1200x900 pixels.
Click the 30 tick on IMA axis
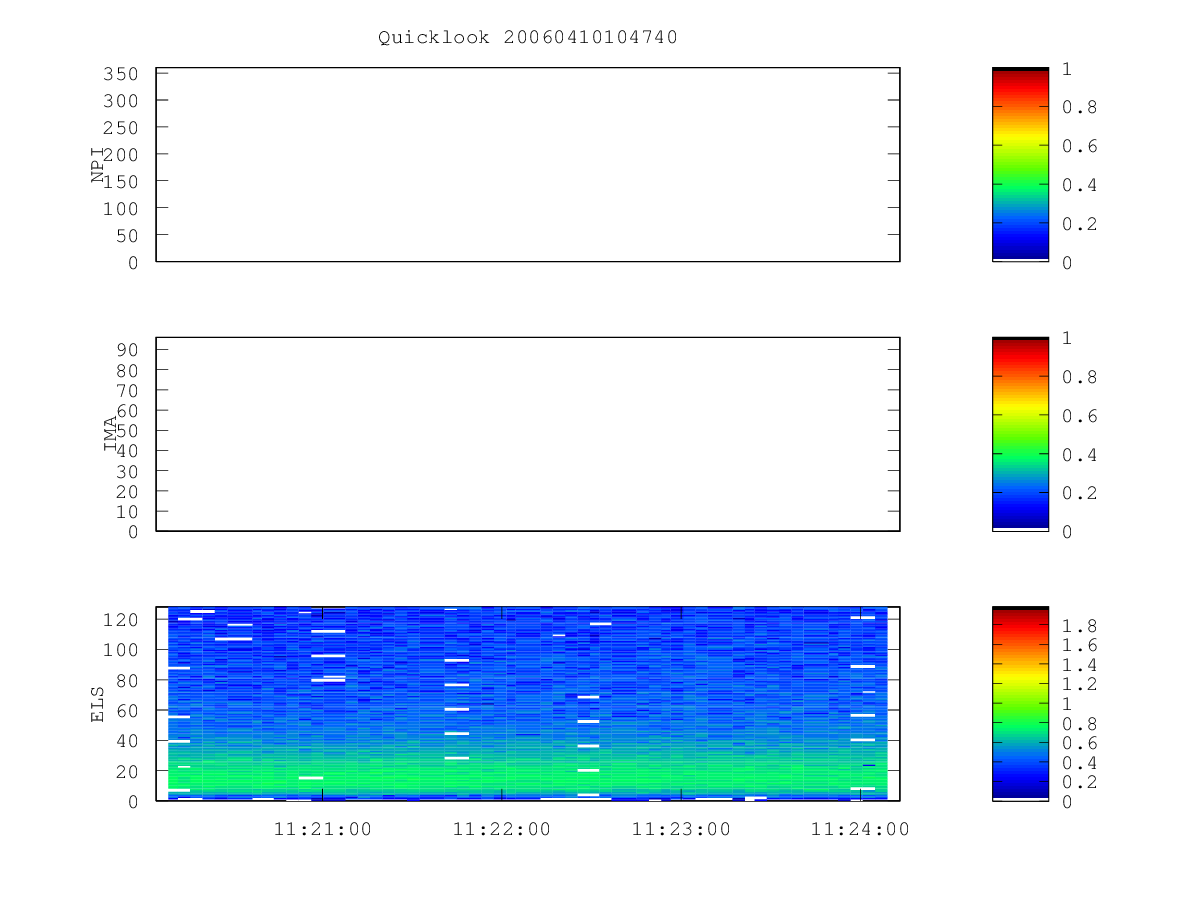[126, 471]
